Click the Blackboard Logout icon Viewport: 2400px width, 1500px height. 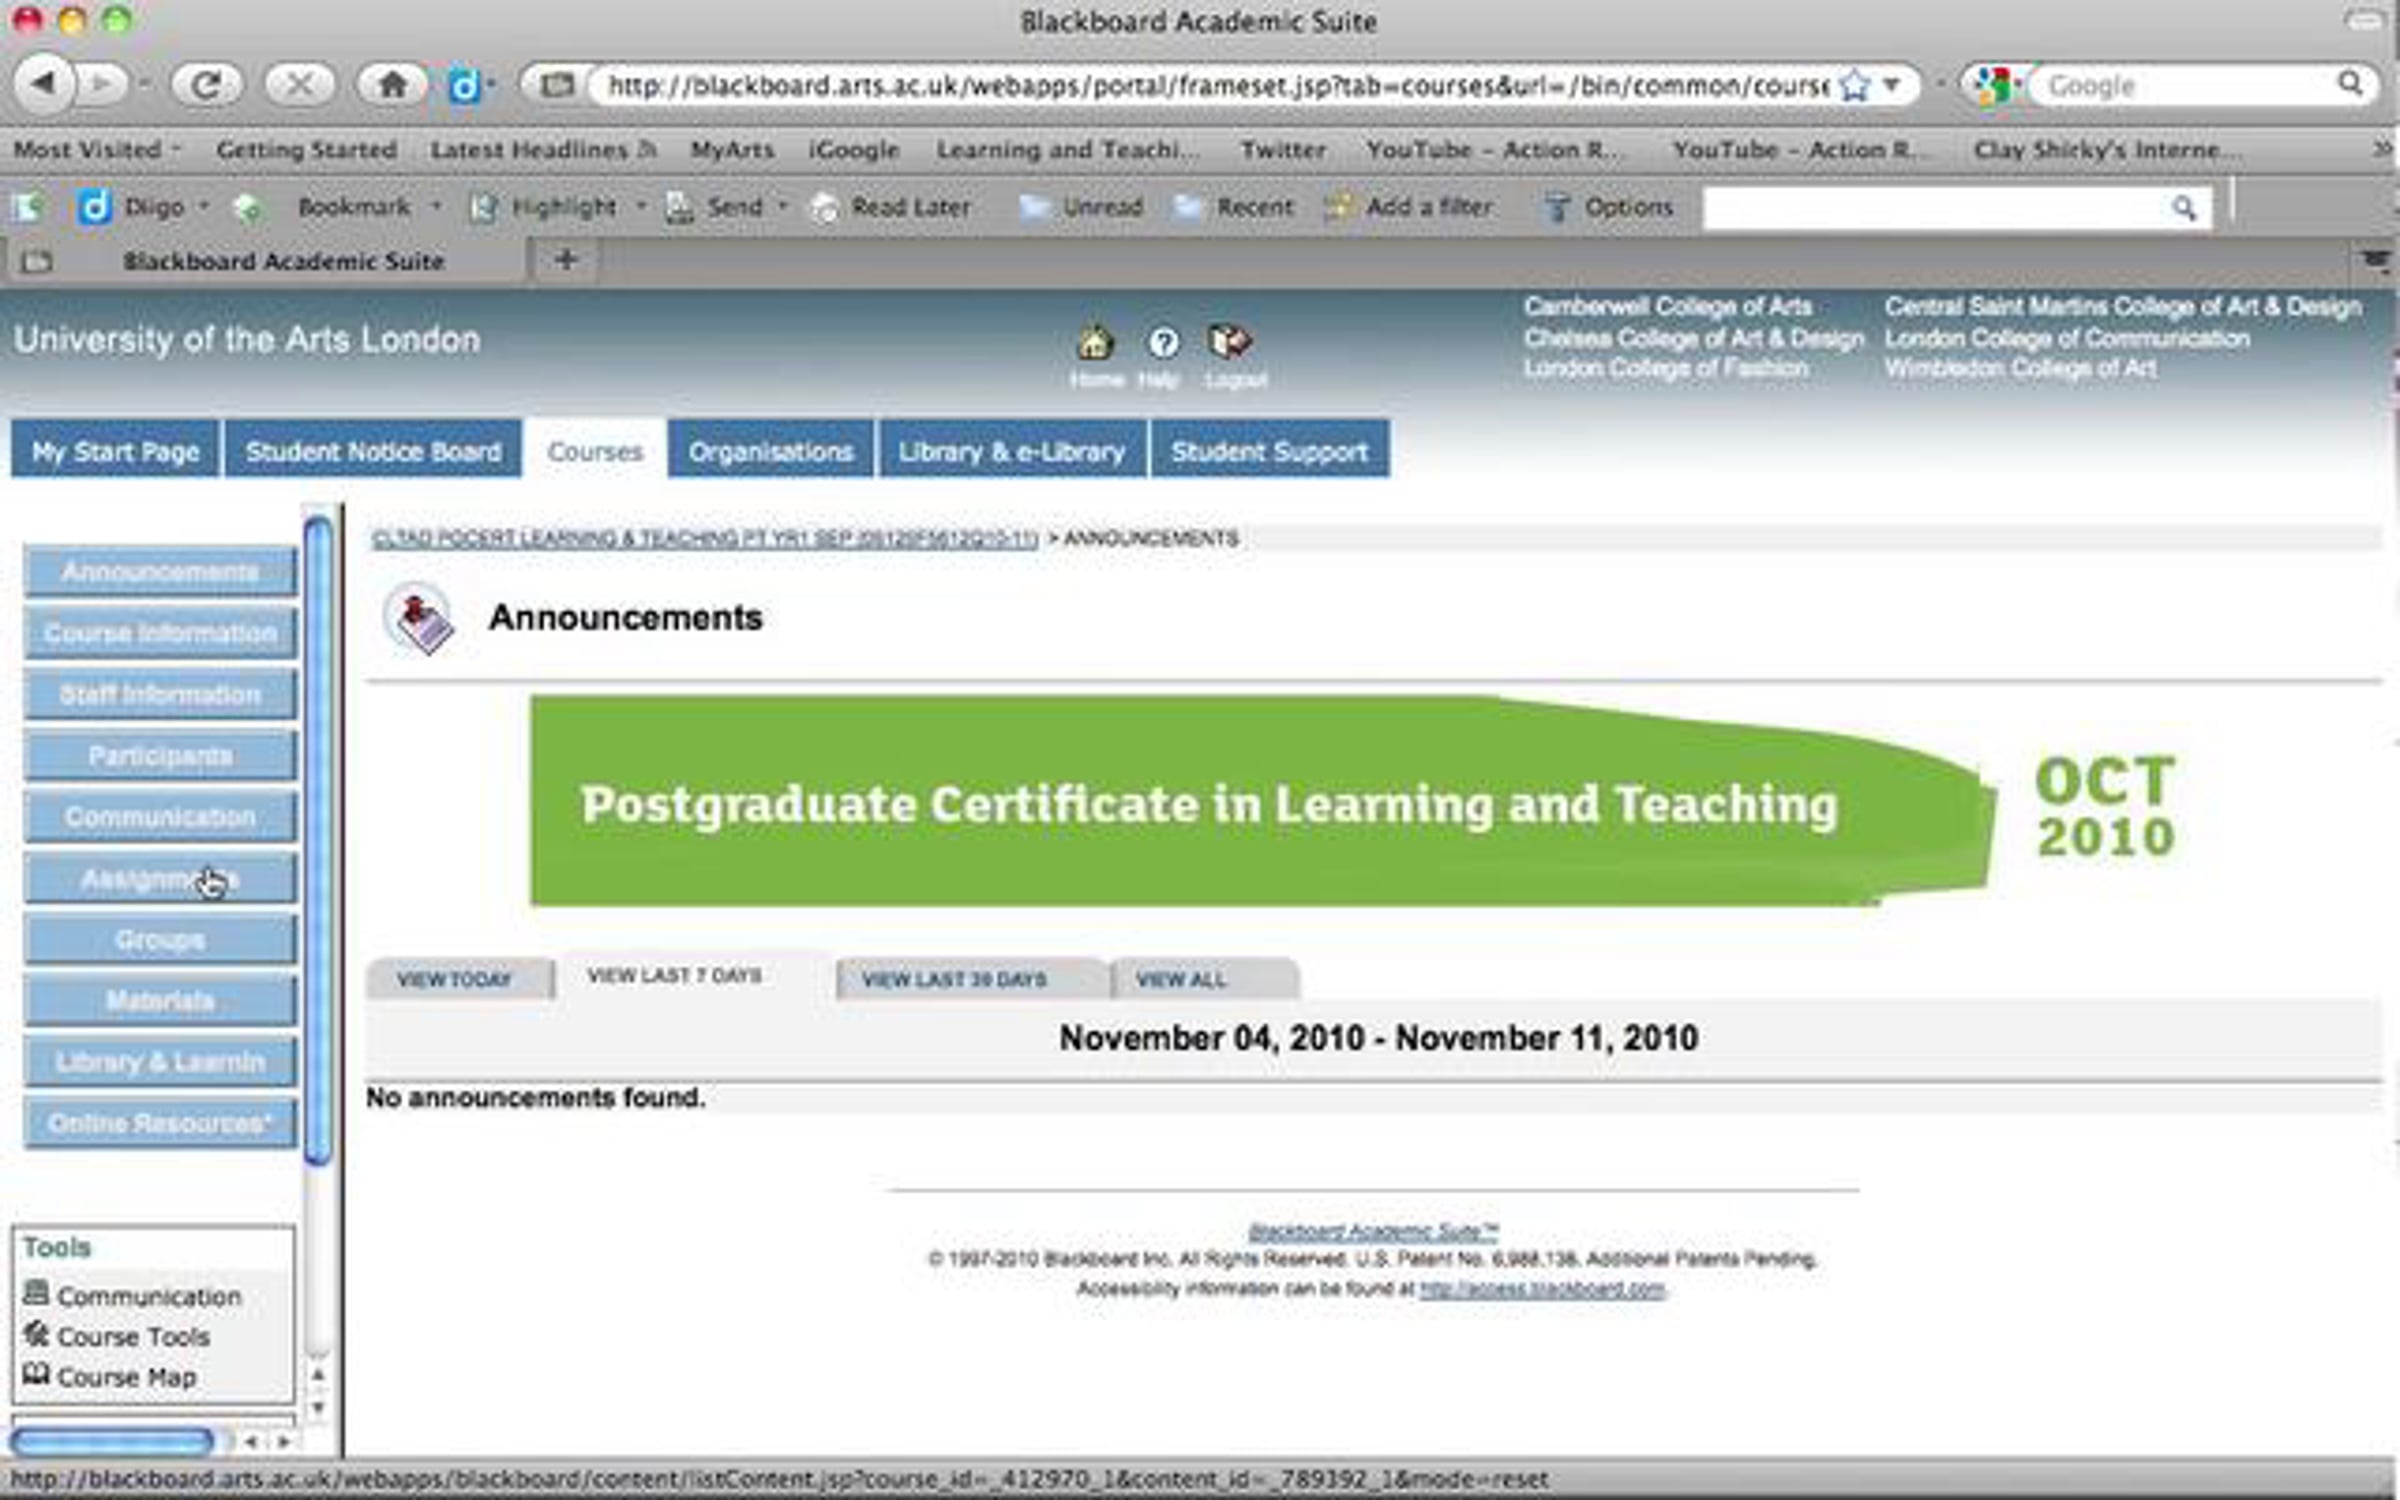pos(1229,342)
